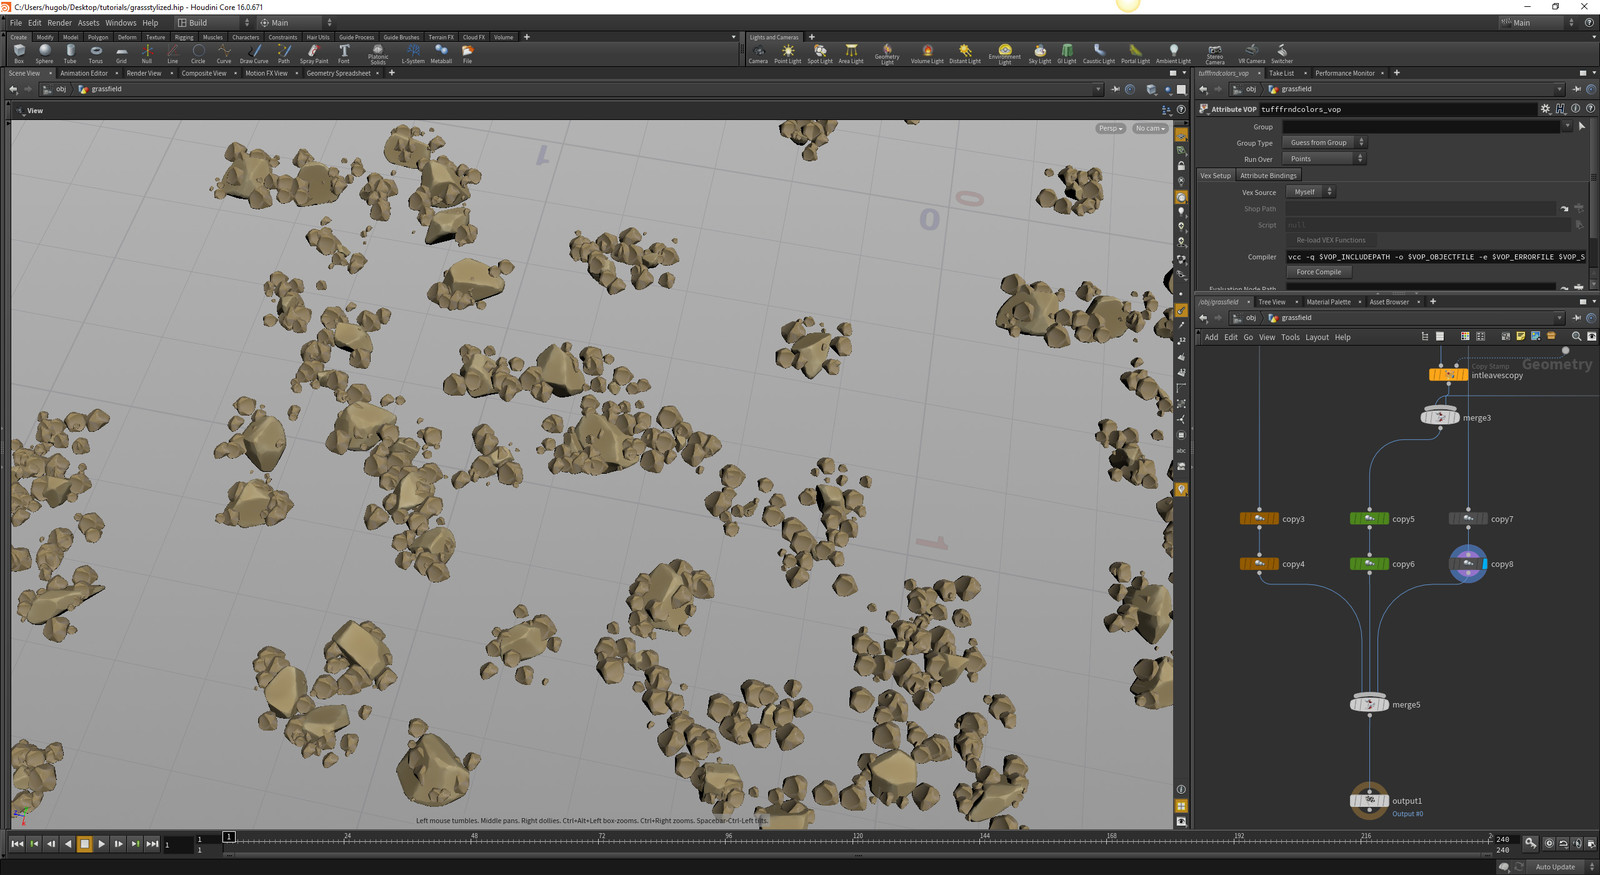This screenshot has height=875, width=1600.
Task: Add an Ambient Light
Action: [x=1174, y=53]
